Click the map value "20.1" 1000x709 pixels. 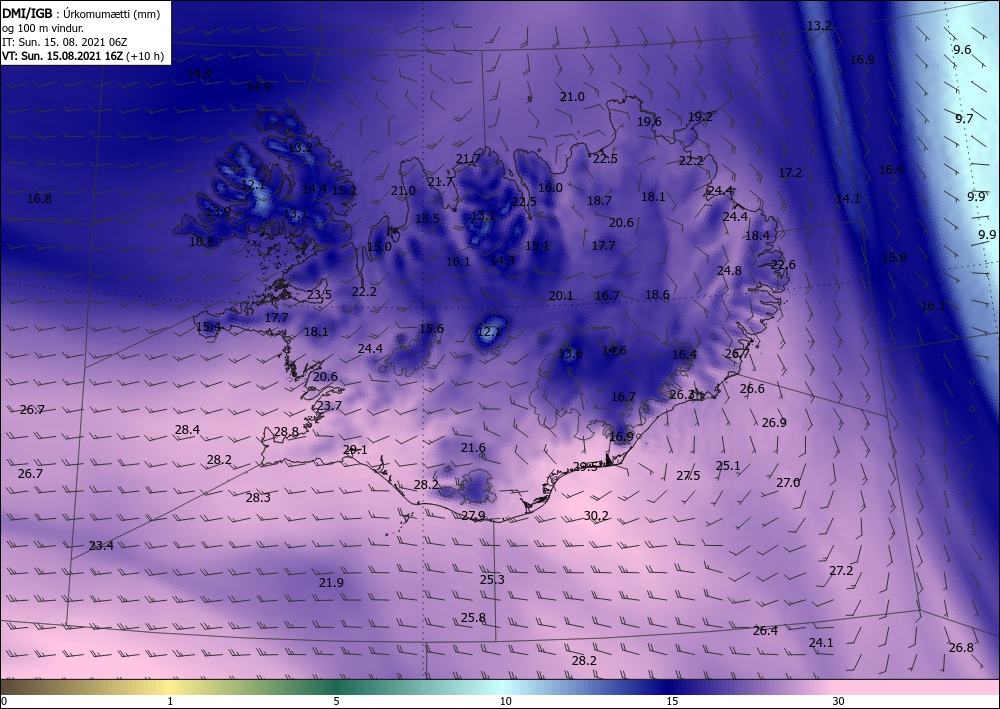[x=561, y=296]
